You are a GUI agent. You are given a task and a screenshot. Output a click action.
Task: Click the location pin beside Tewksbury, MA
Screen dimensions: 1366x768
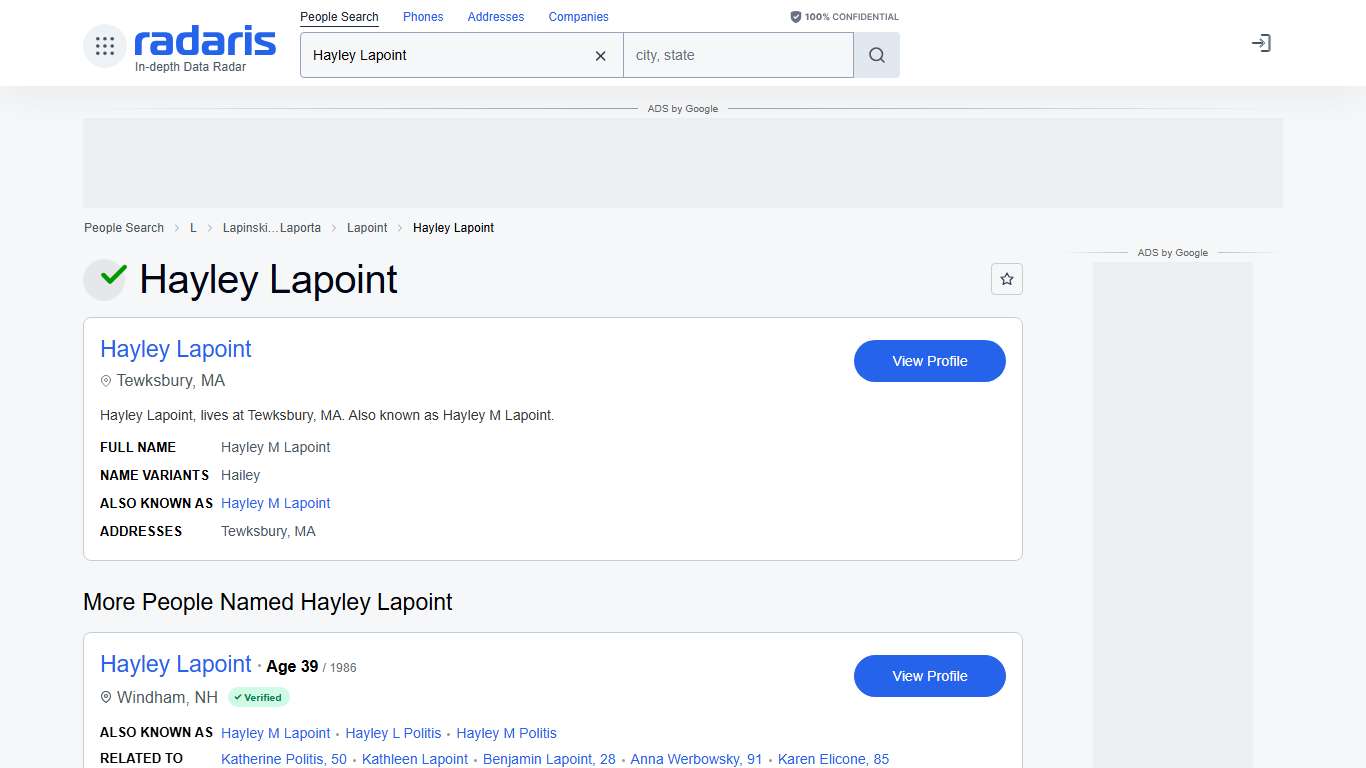(x=106, y=381)
